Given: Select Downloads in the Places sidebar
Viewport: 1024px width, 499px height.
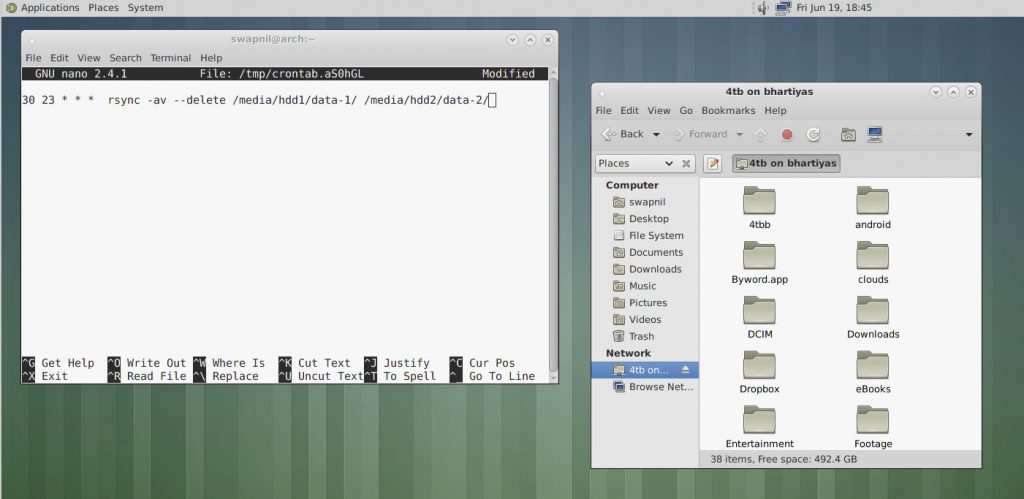Looking at the screenshot, I should coord(654,269).
